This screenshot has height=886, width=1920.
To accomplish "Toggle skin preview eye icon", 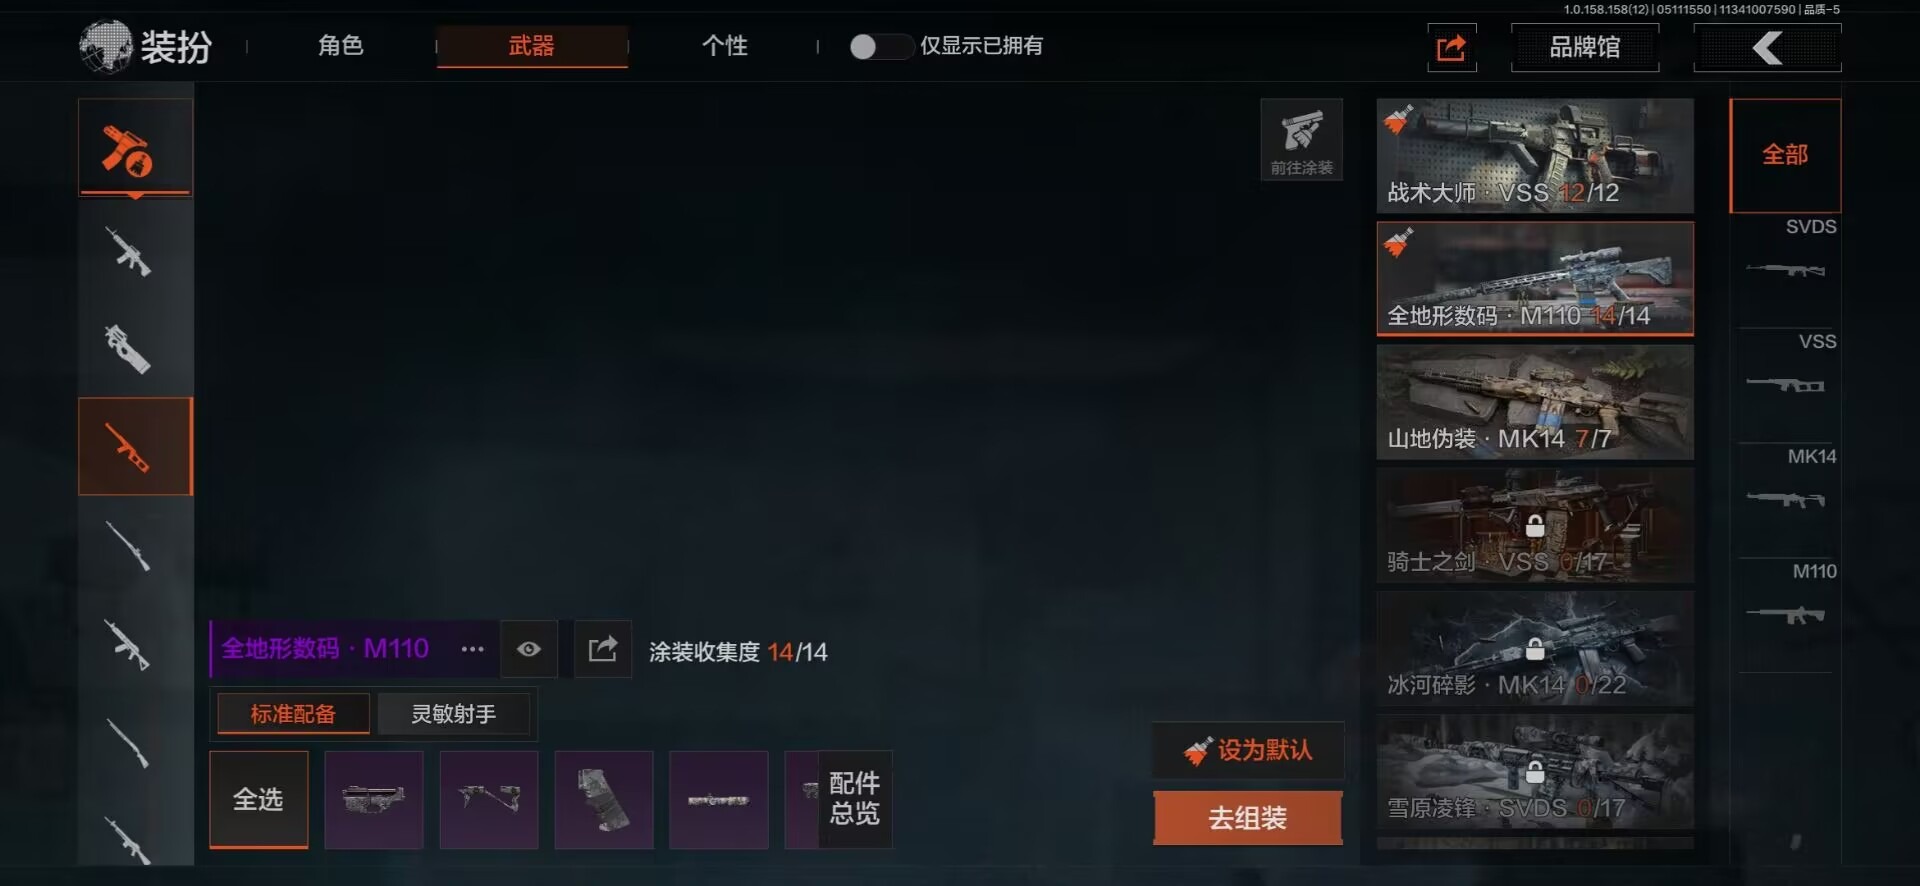I will click(x=529, y=649).
